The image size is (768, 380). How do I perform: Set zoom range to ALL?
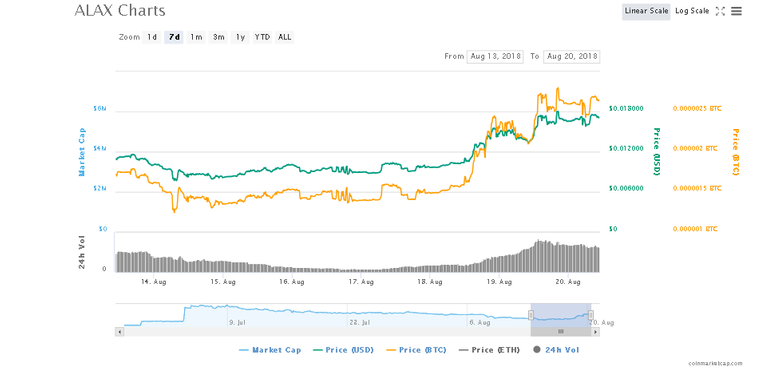click(x=284, y=37)
